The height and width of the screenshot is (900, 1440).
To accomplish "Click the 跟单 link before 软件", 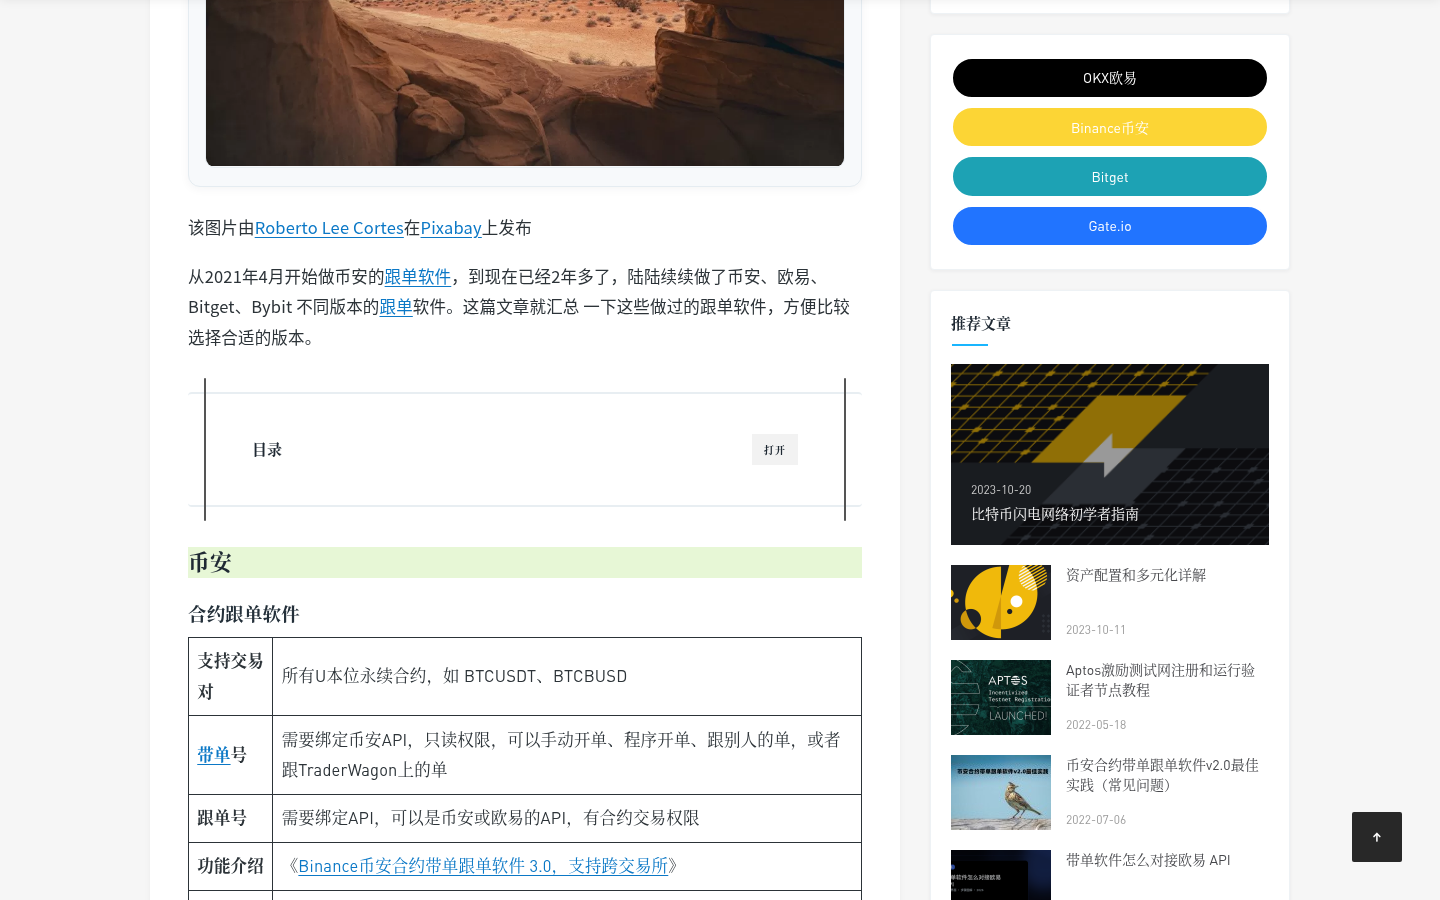I will [x=396, y=307].
